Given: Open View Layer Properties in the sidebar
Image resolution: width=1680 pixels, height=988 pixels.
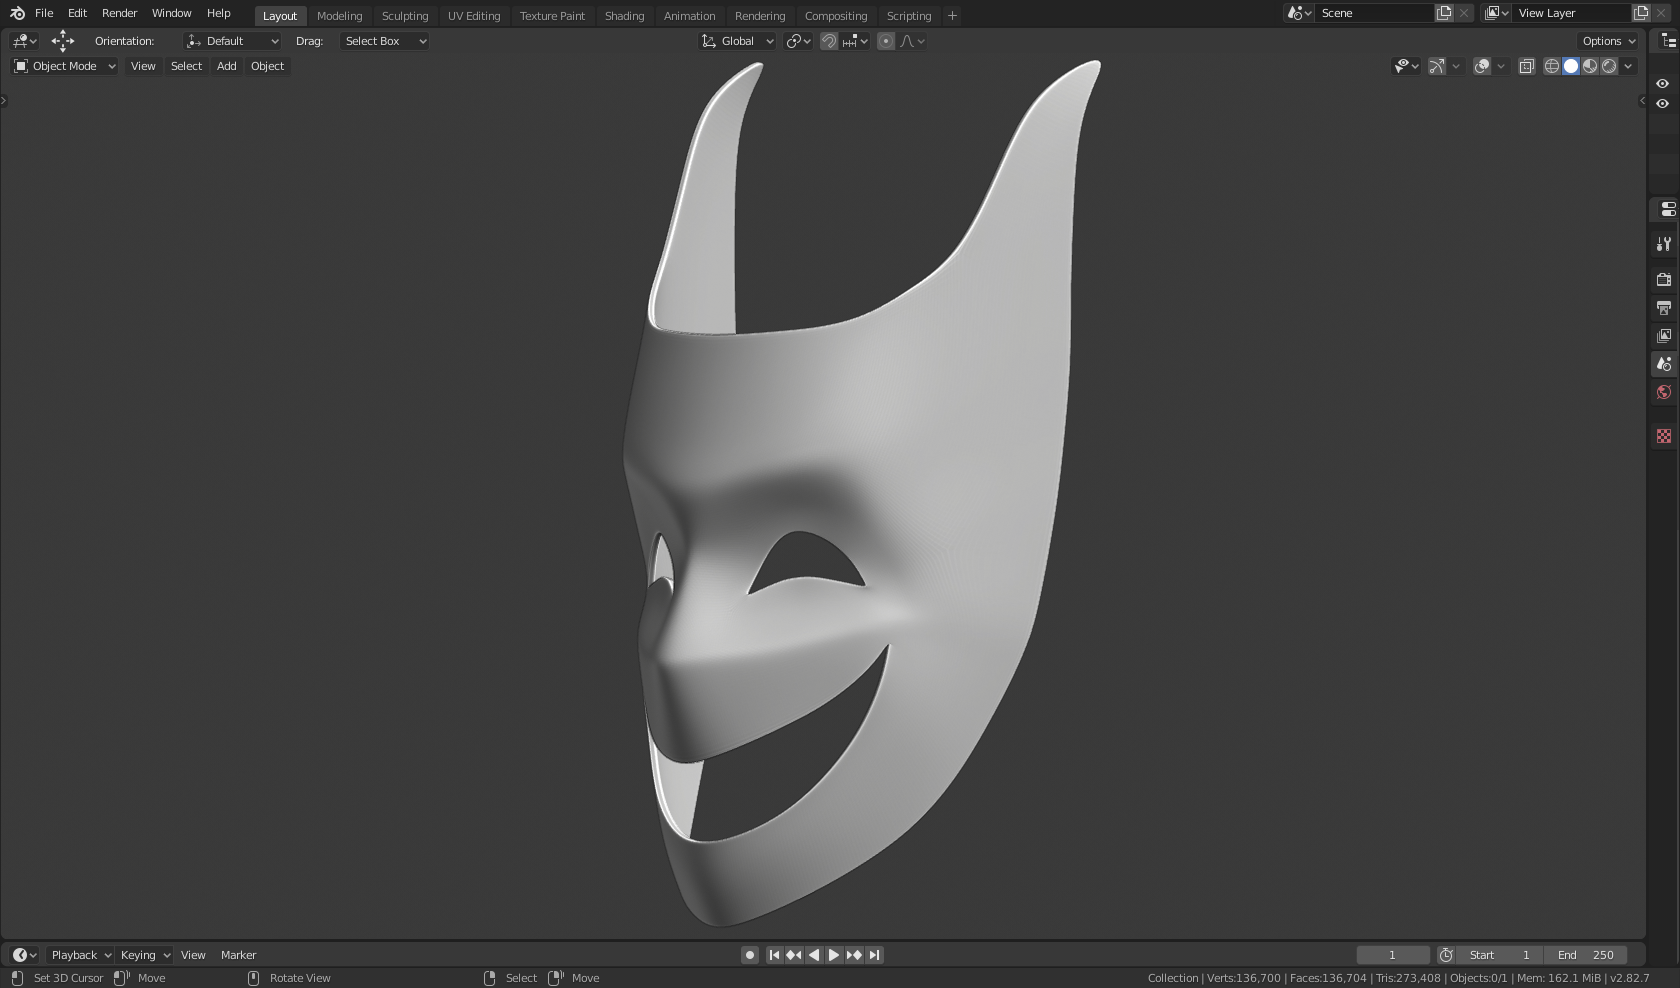Looking at the screenshot, I should 1663,336.
